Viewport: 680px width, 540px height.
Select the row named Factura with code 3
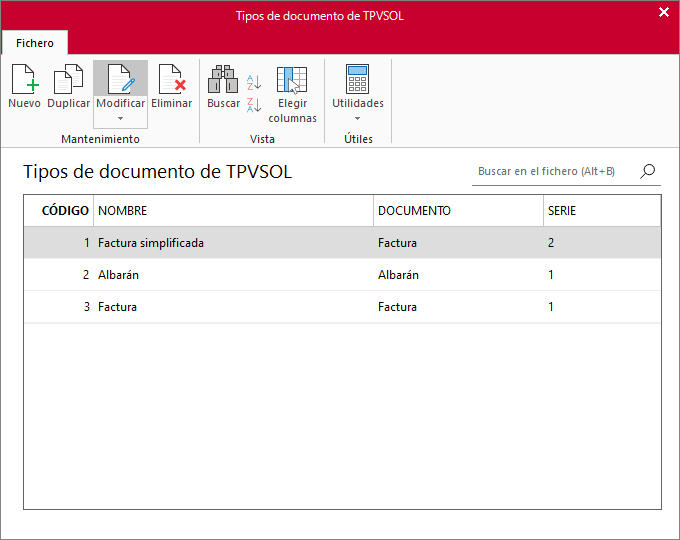pos(342,307)
